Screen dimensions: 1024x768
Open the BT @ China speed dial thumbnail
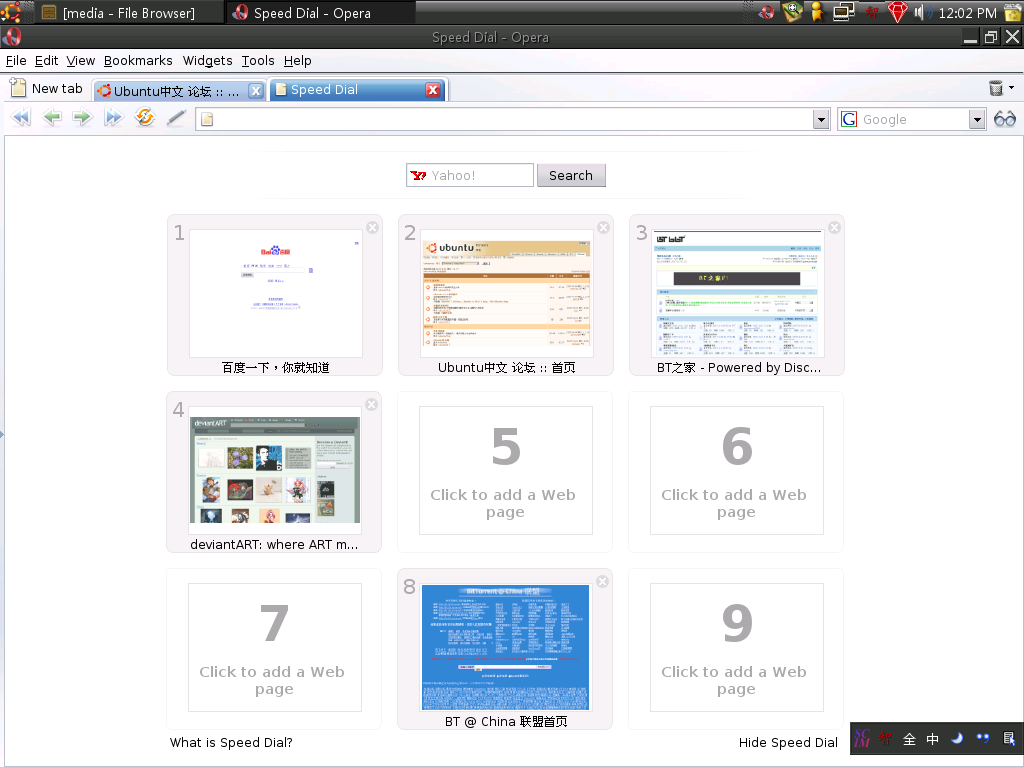(505, 647)
